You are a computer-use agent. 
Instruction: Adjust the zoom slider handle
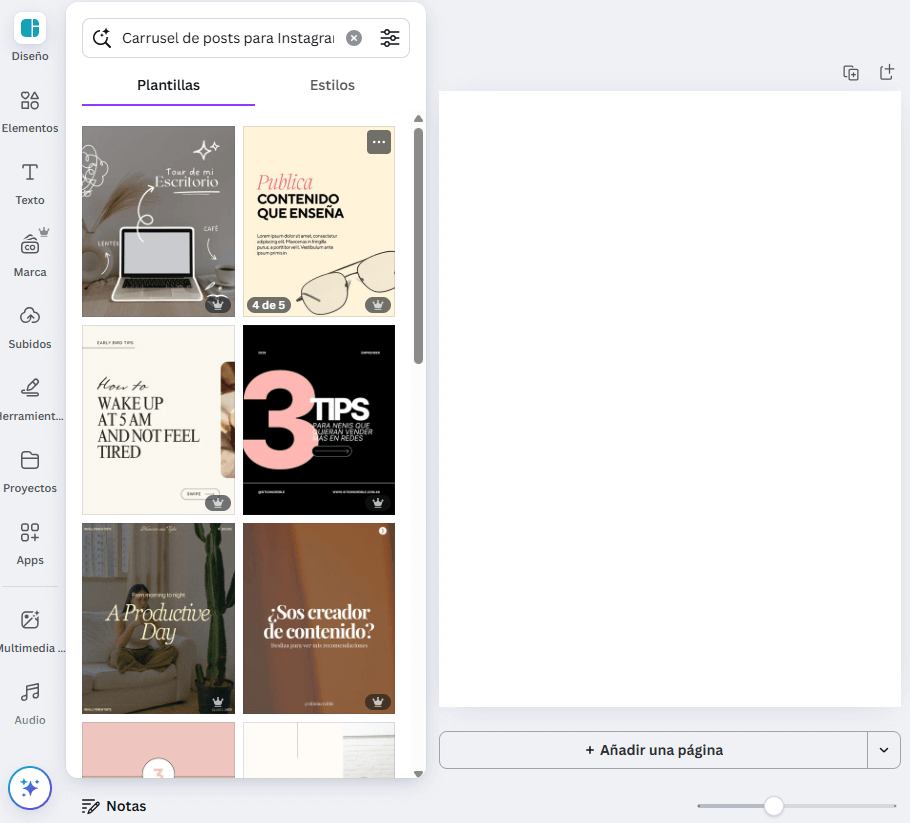tap(773, 806)
